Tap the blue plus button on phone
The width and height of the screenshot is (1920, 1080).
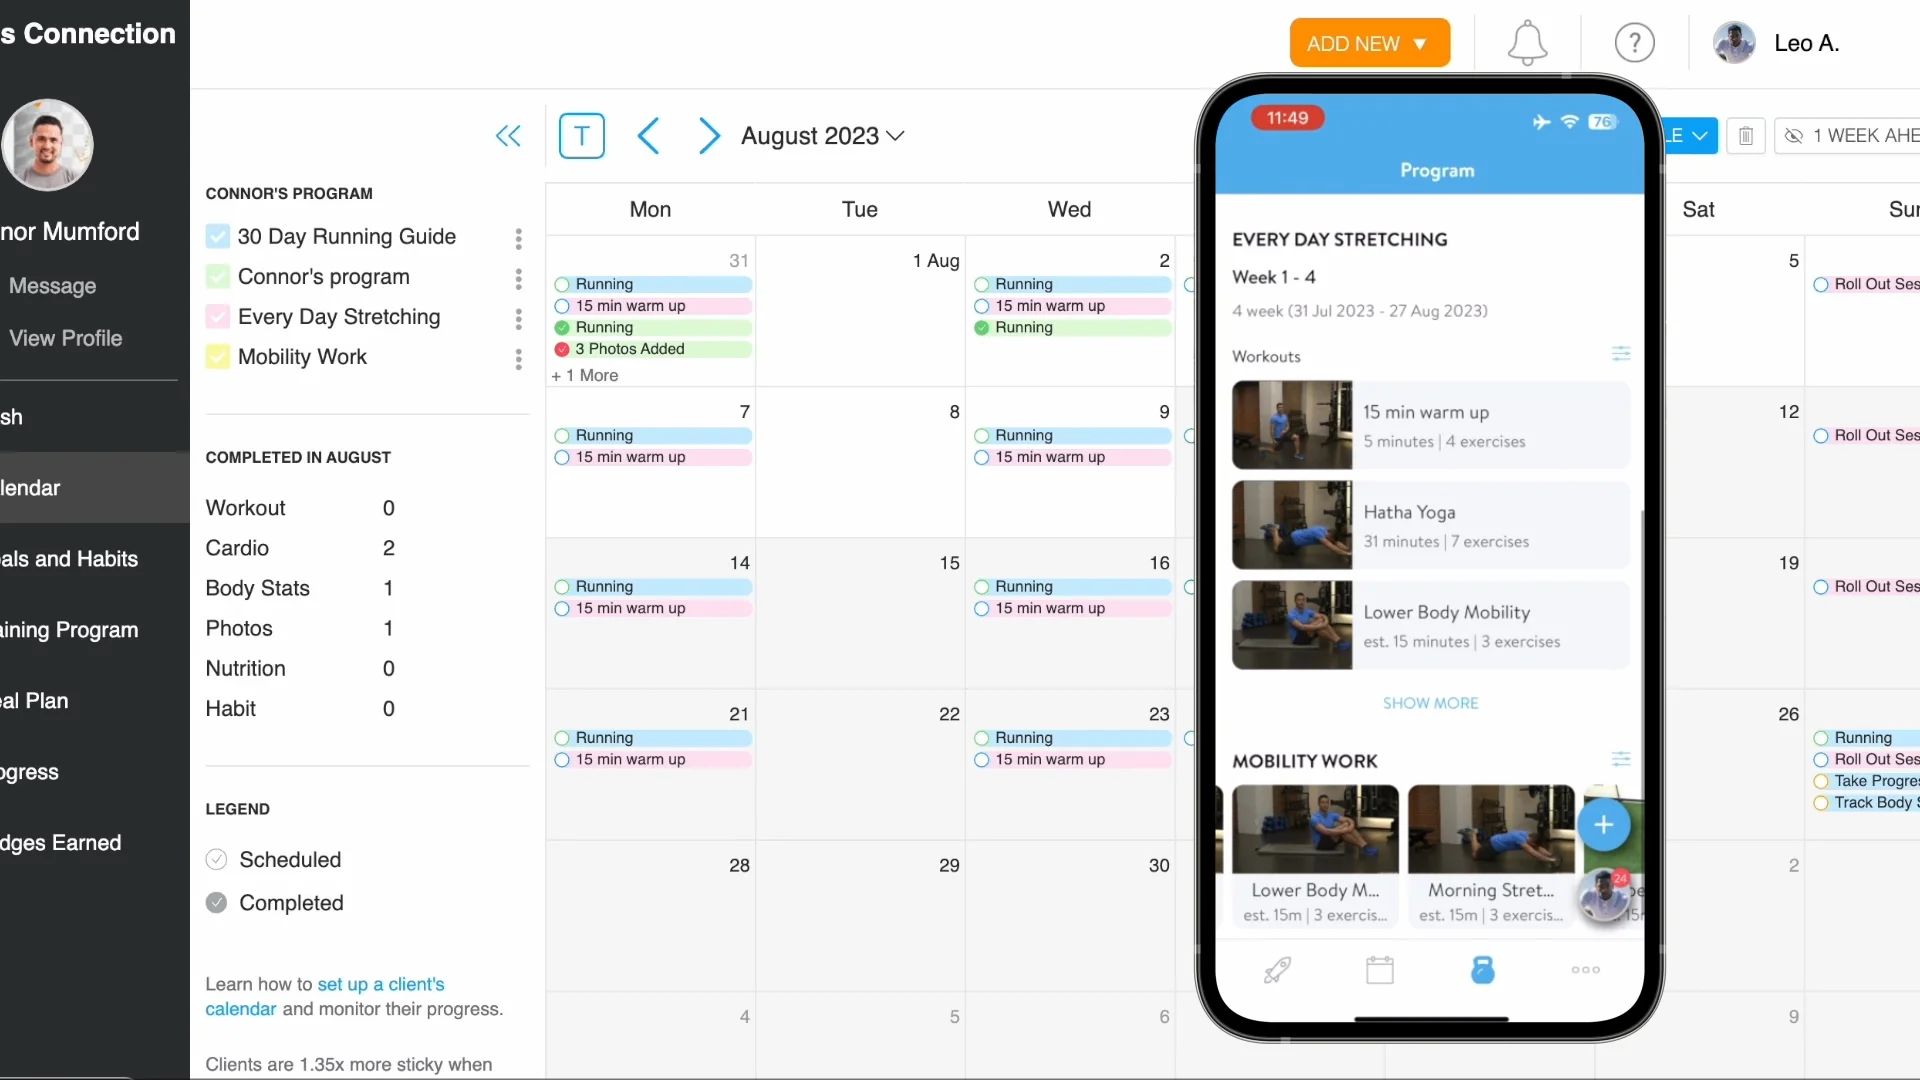tap(1603, 825)
